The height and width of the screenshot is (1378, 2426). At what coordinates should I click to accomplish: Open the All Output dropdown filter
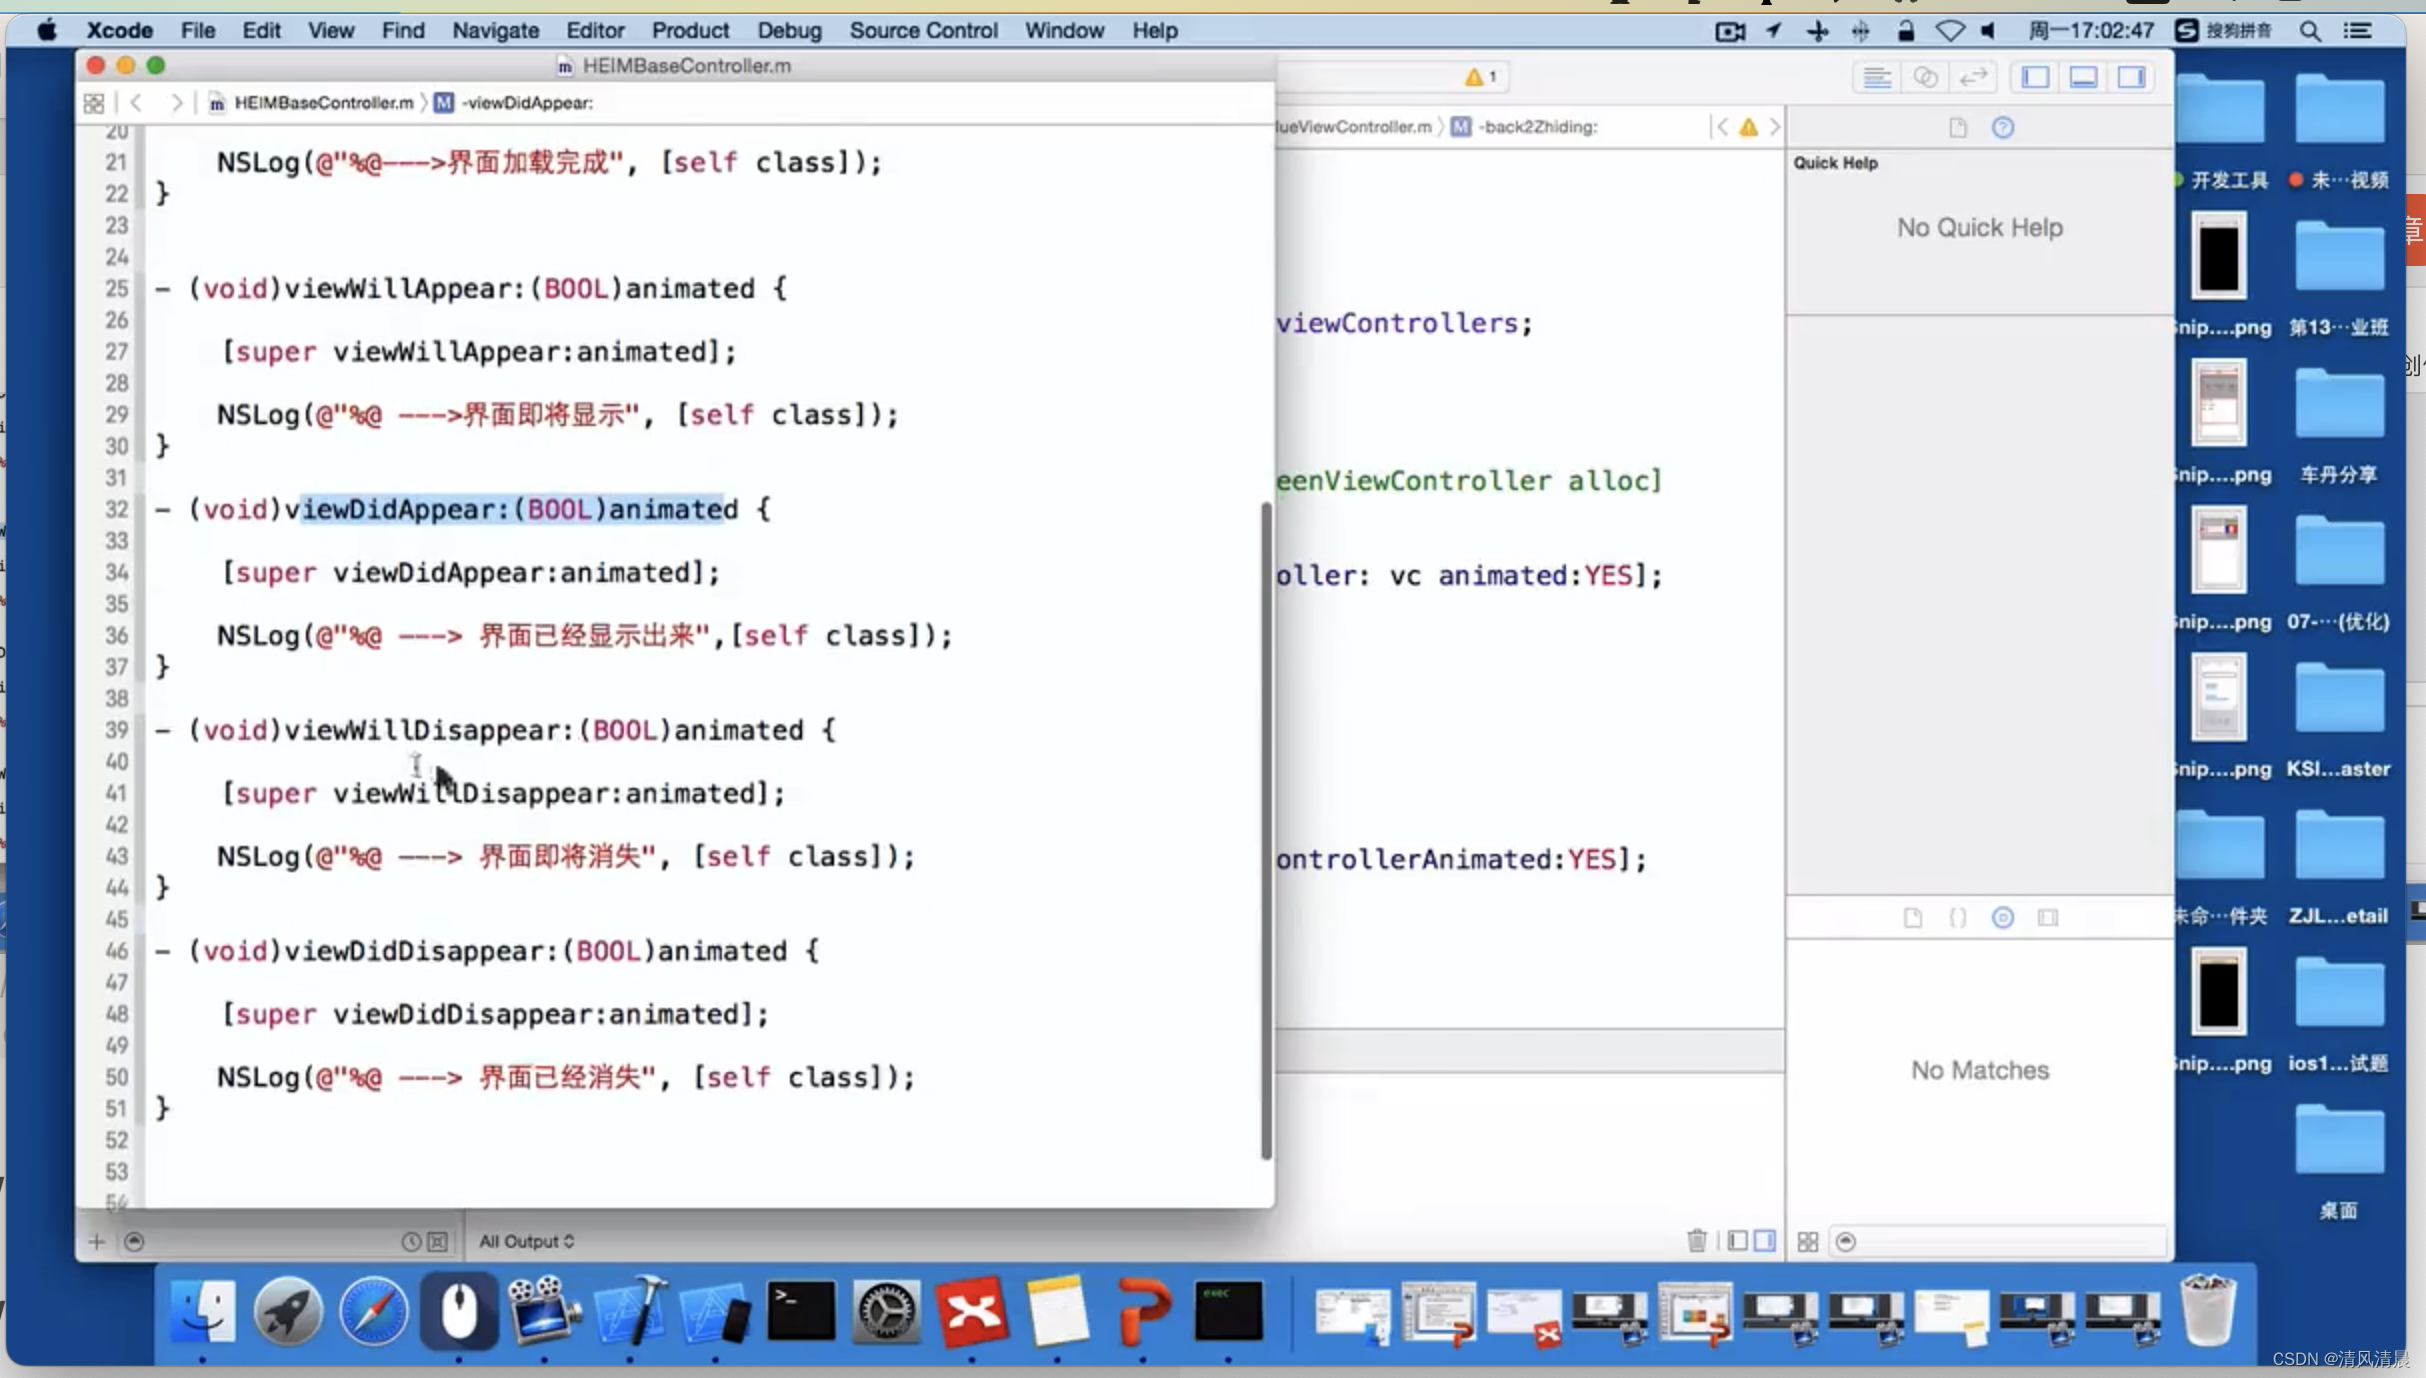click(527, 1240)
